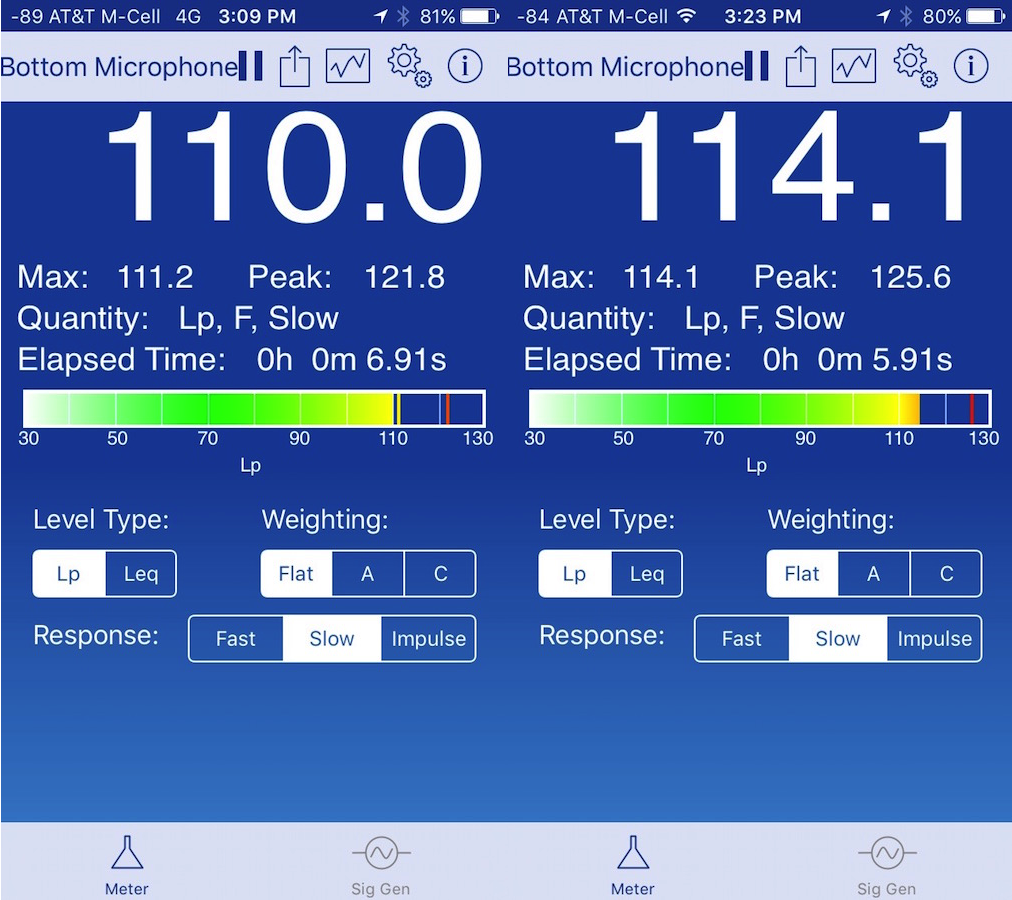Viewport: 1012px width, 900px height.
Task: Tap the info icon on the right screen
Action: click(x=970, y=67)
